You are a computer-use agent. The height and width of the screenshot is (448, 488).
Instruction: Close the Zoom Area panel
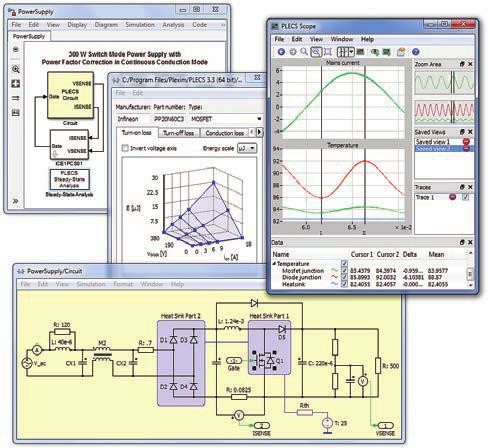tap(470, 64)
